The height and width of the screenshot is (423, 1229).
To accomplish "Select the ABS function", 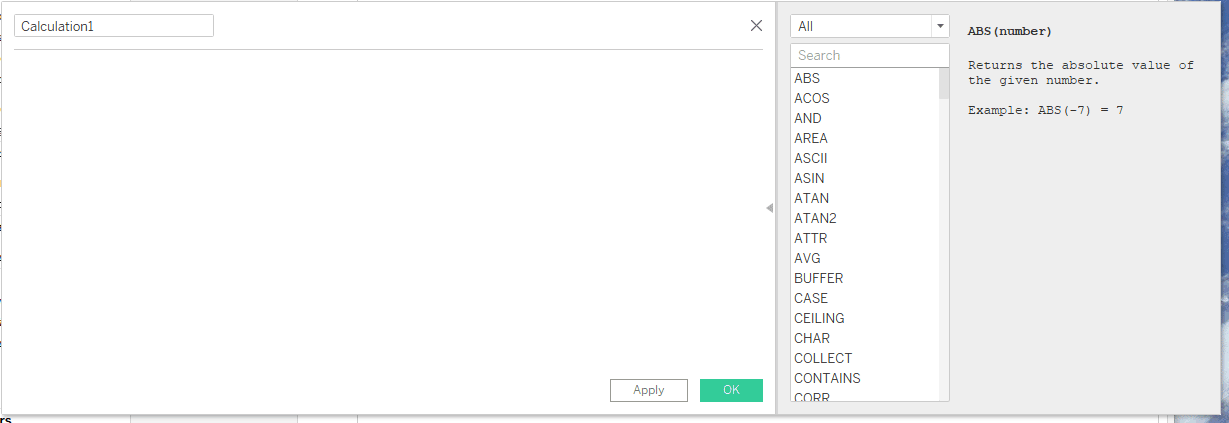I will click(x=807, y=78).
